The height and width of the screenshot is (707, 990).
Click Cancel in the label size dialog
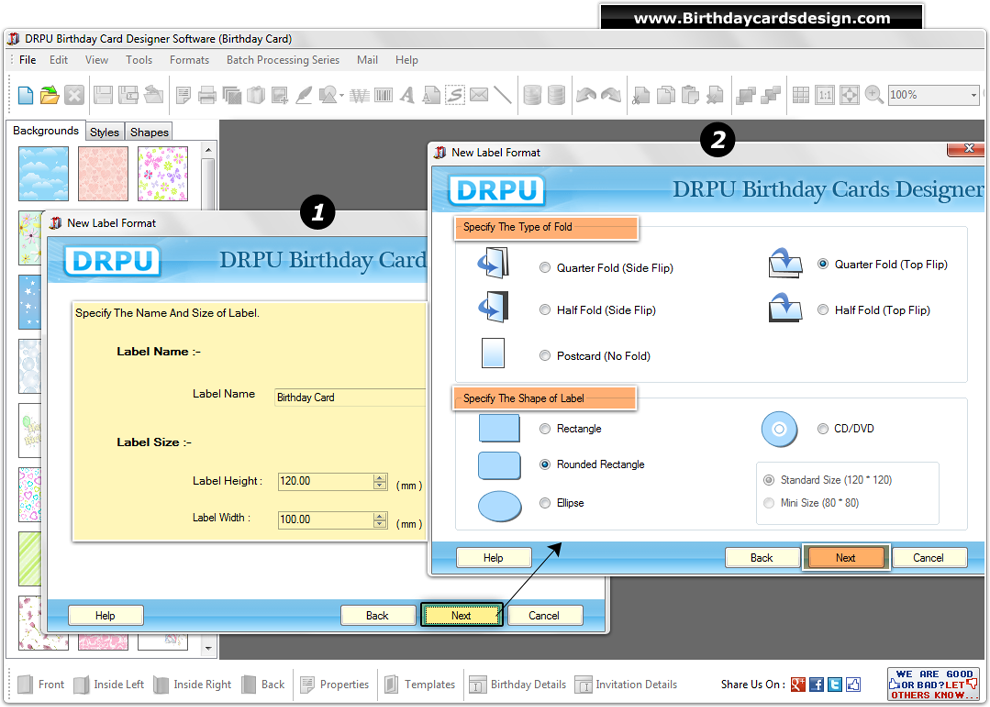tap(544, 615)
